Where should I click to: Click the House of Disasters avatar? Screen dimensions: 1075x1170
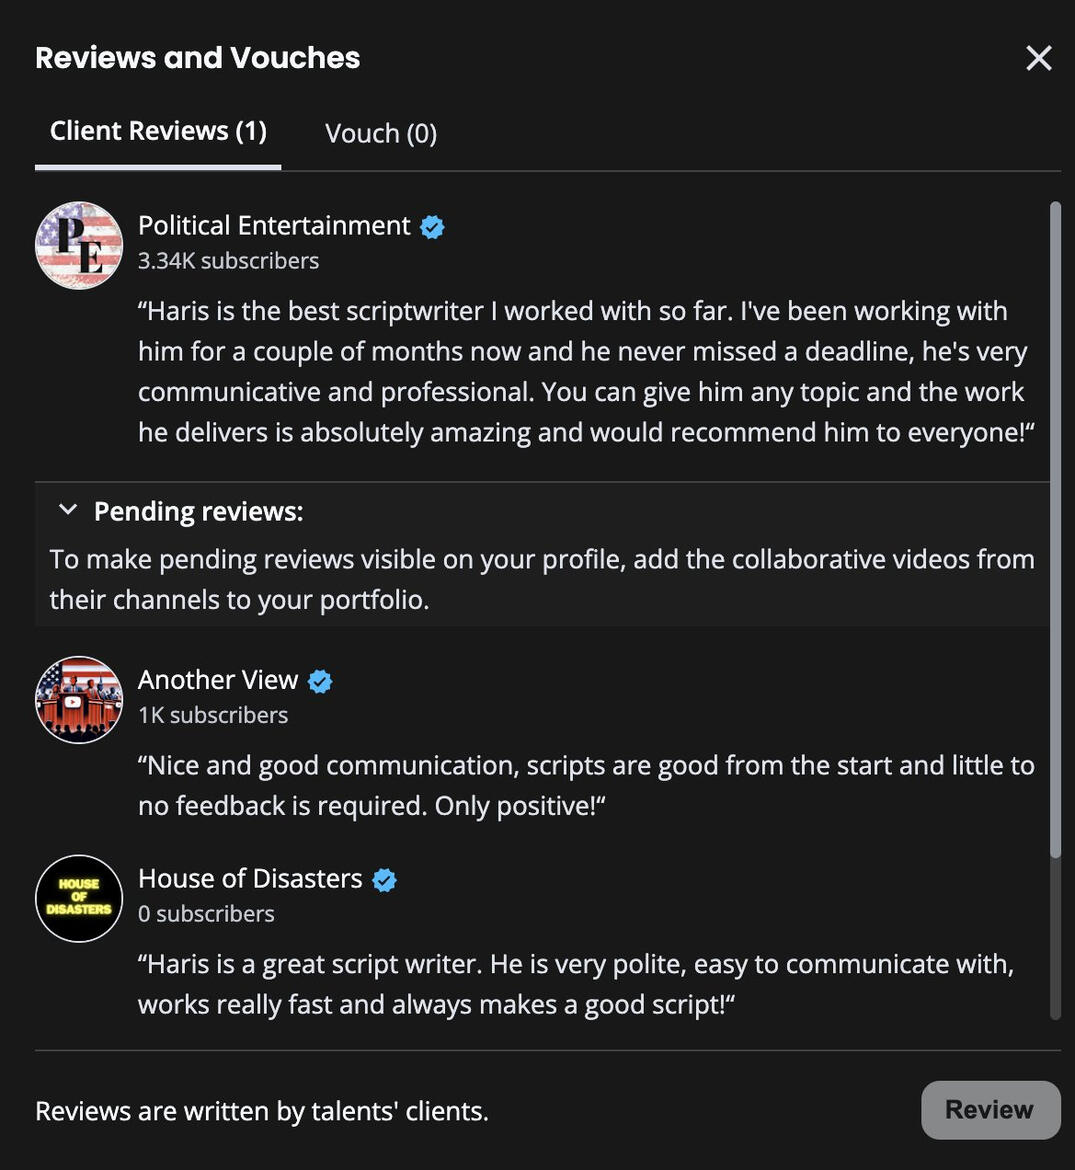(79, 898)
